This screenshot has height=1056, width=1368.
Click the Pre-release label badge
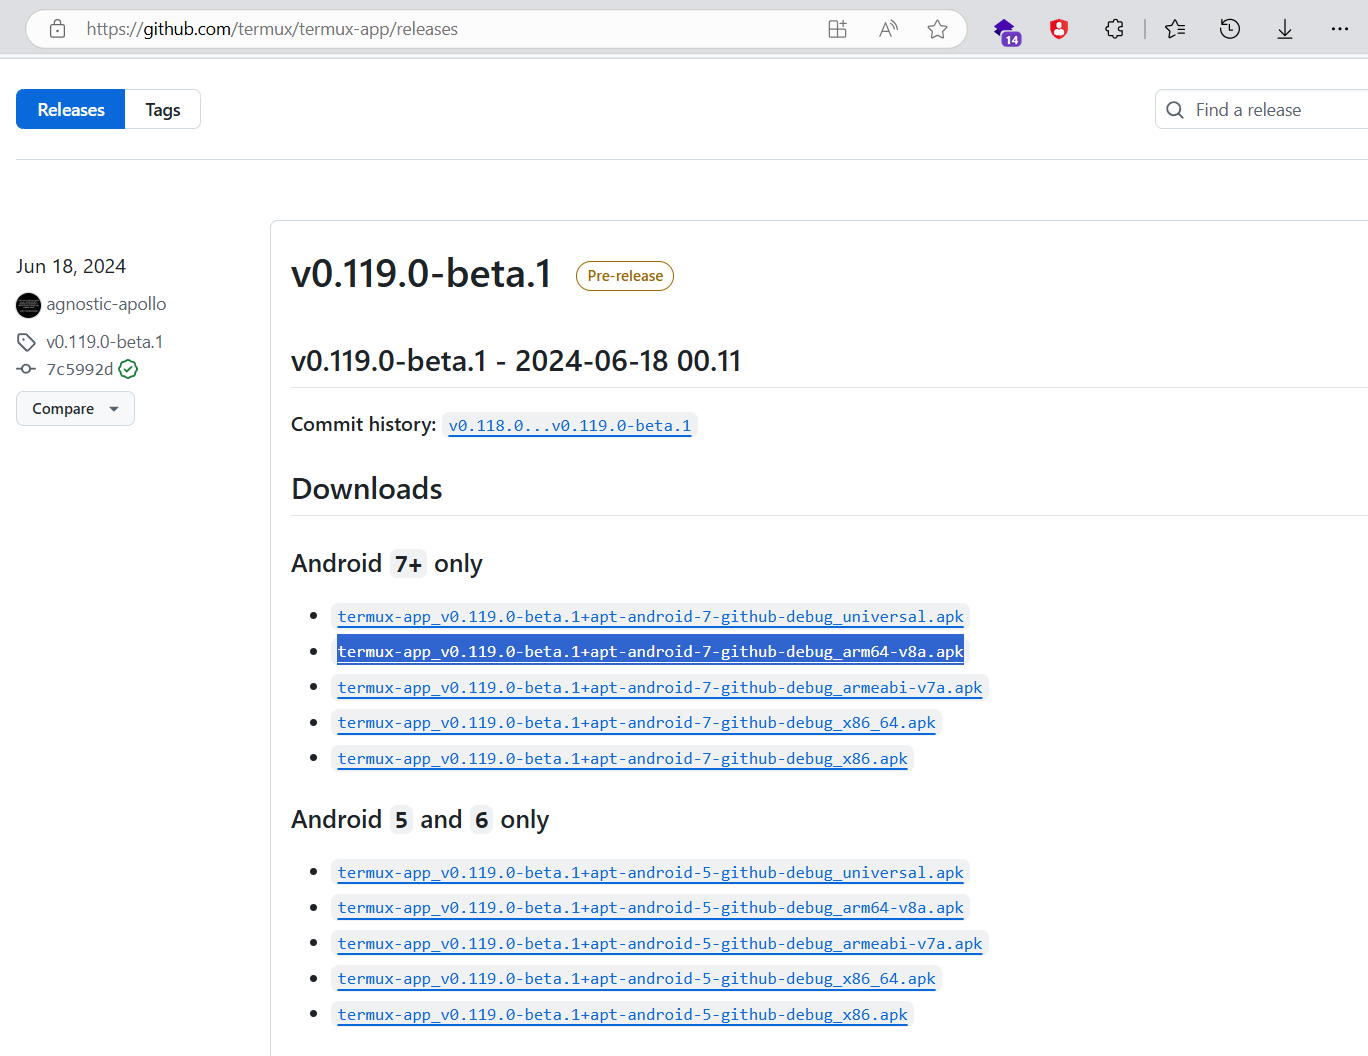(x=625, y=276)
